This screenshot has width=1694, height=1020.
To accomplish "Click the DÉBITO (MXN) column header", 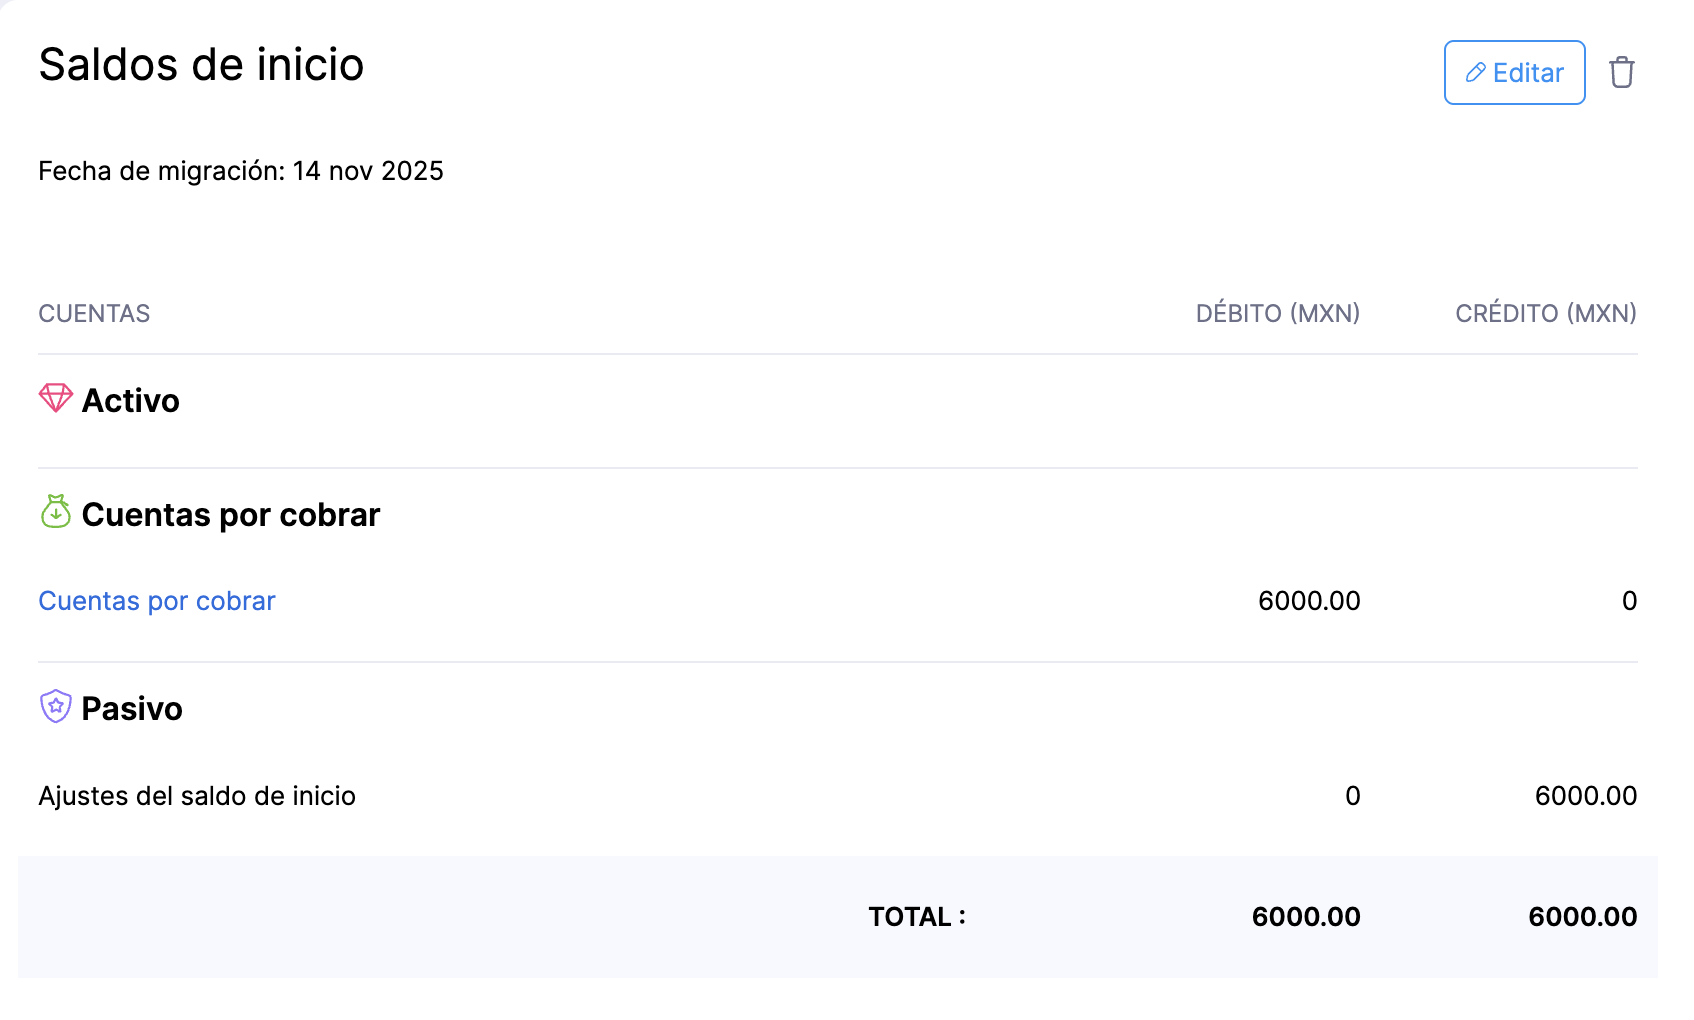I will pyautogui.click(x=1277, y=314).
